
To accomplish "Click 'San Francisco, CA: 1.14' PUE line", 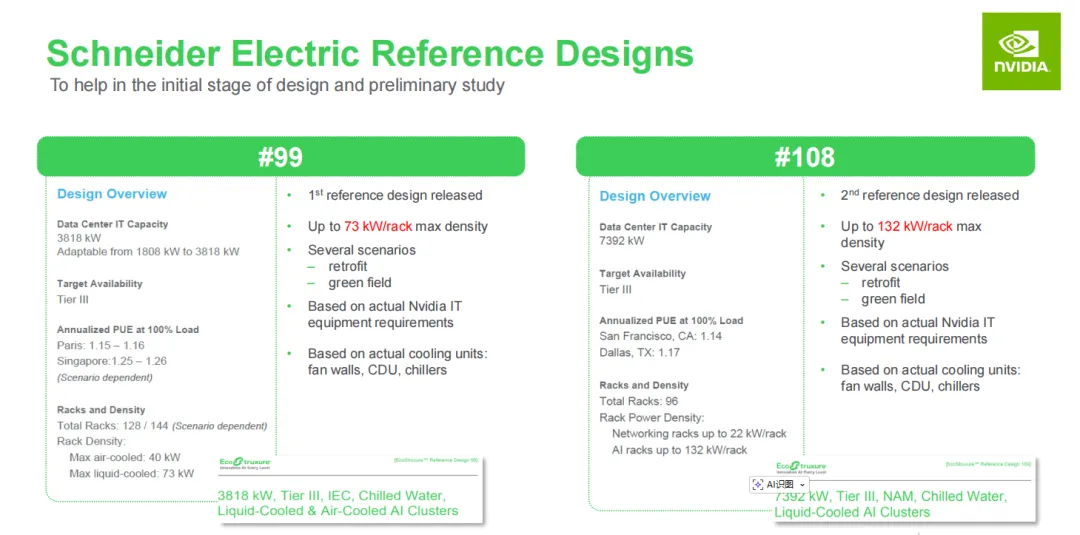I will 660,336.
